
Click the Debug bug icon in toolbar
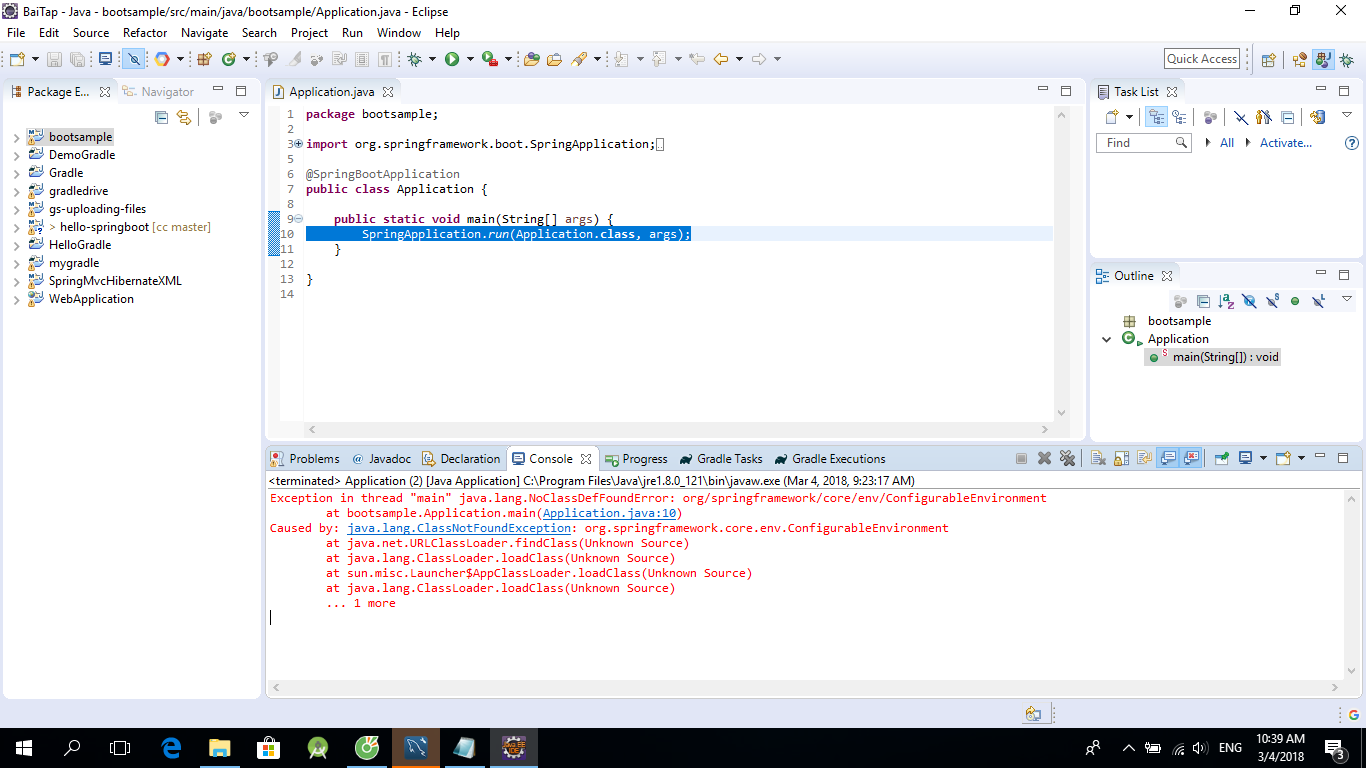pos(415,60)
